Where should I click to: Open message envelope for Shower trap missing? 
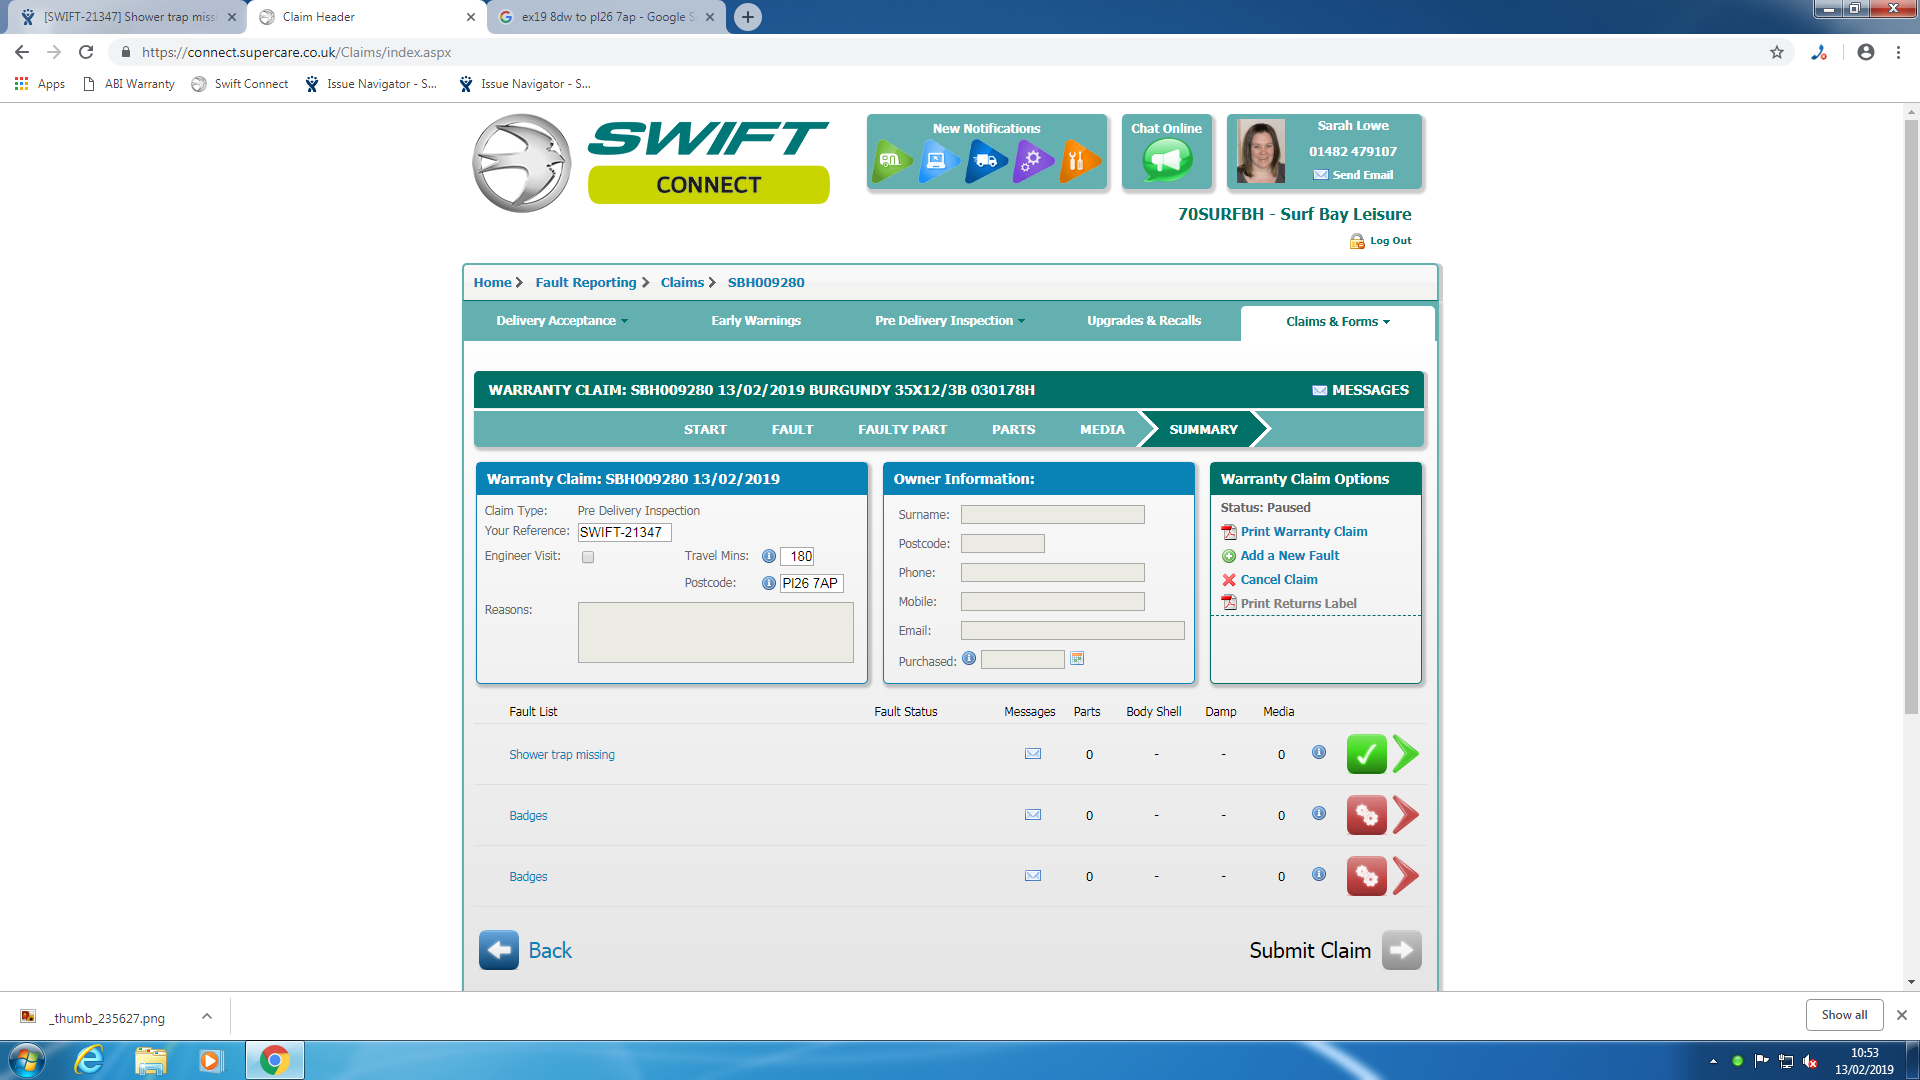1033,754
